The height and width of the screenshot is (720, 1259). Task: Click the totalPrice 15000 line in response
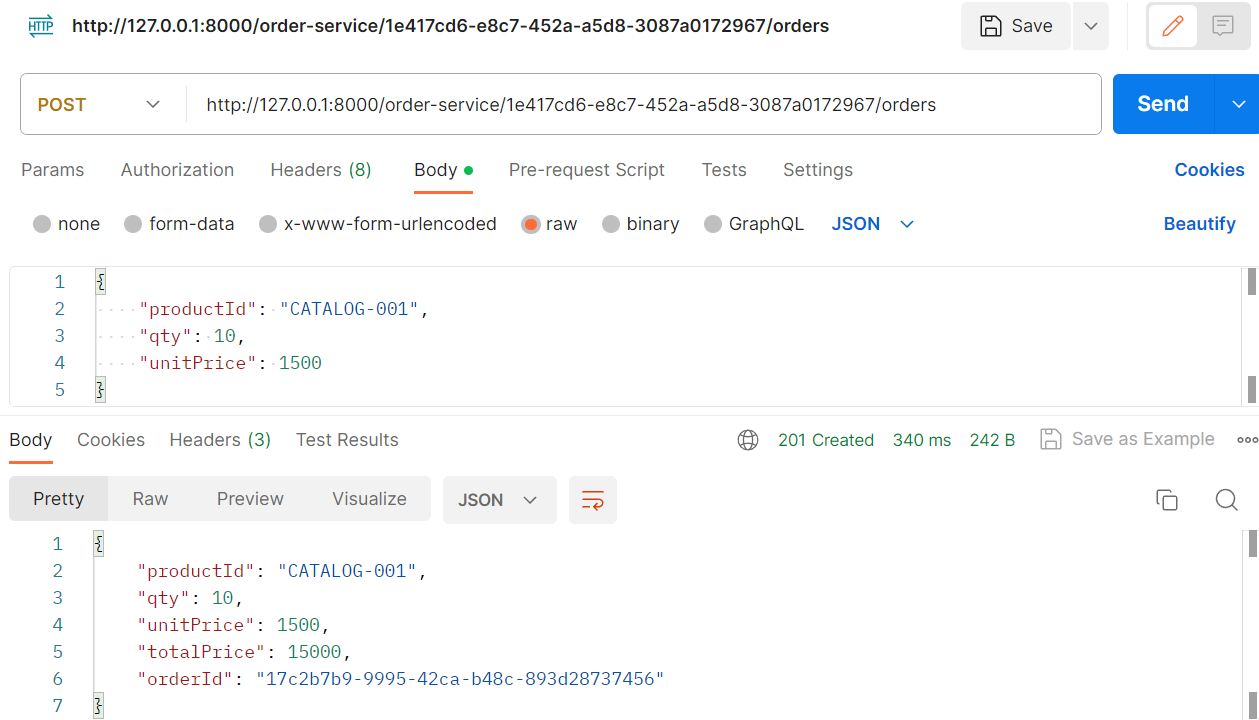pyautogui.click(x=244, y=652)
